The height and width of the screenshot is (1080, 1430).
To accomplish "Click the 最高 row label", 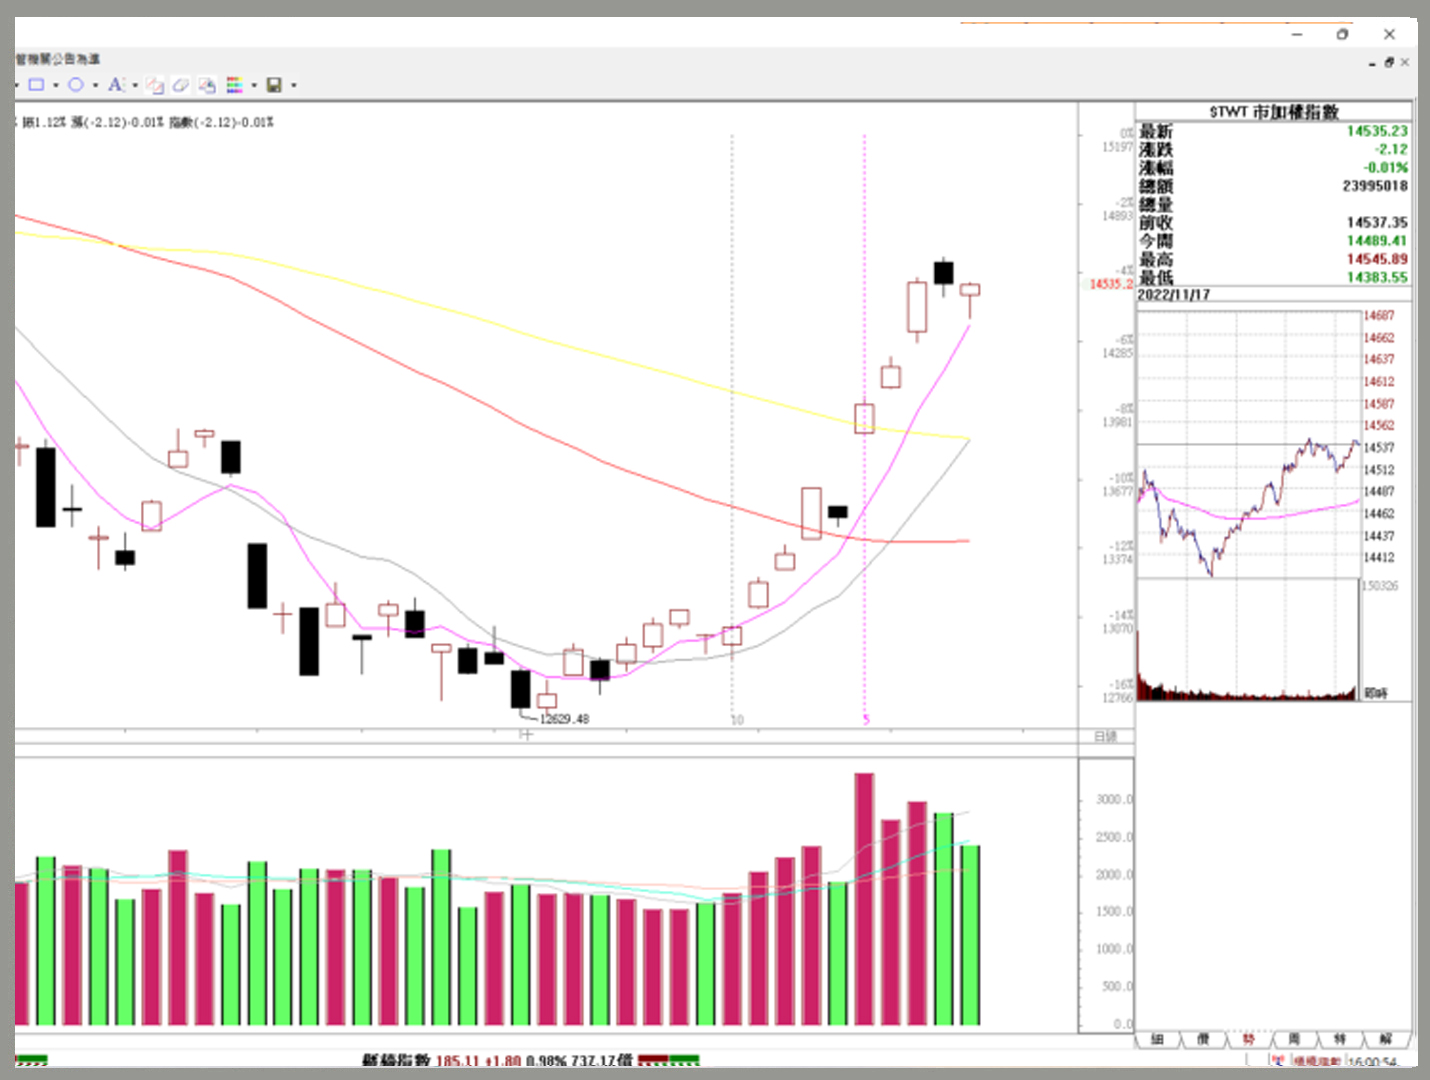I will click(x=1156, y=259).
